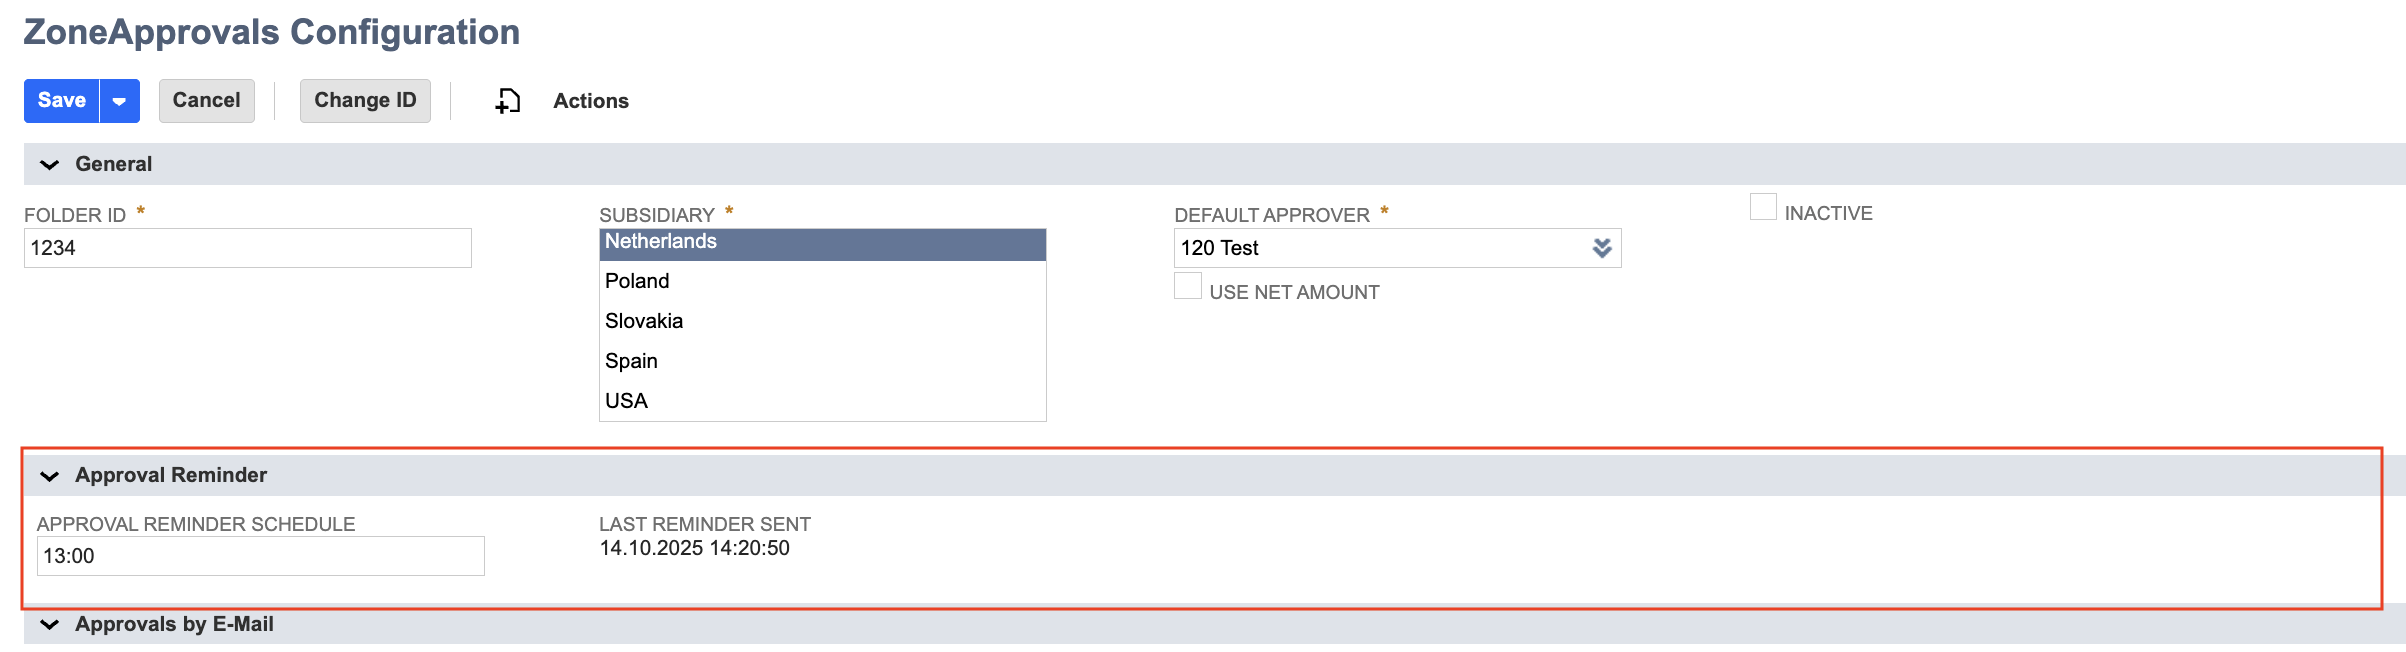Select Slovakia in Subsidiary list
The height and width of the screenshot is (652, 2406).
(x=822, y=321)
